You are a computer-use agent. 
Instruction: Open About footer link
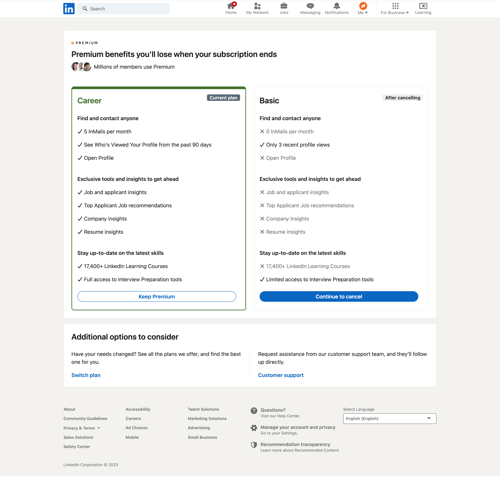pos(69,409)
